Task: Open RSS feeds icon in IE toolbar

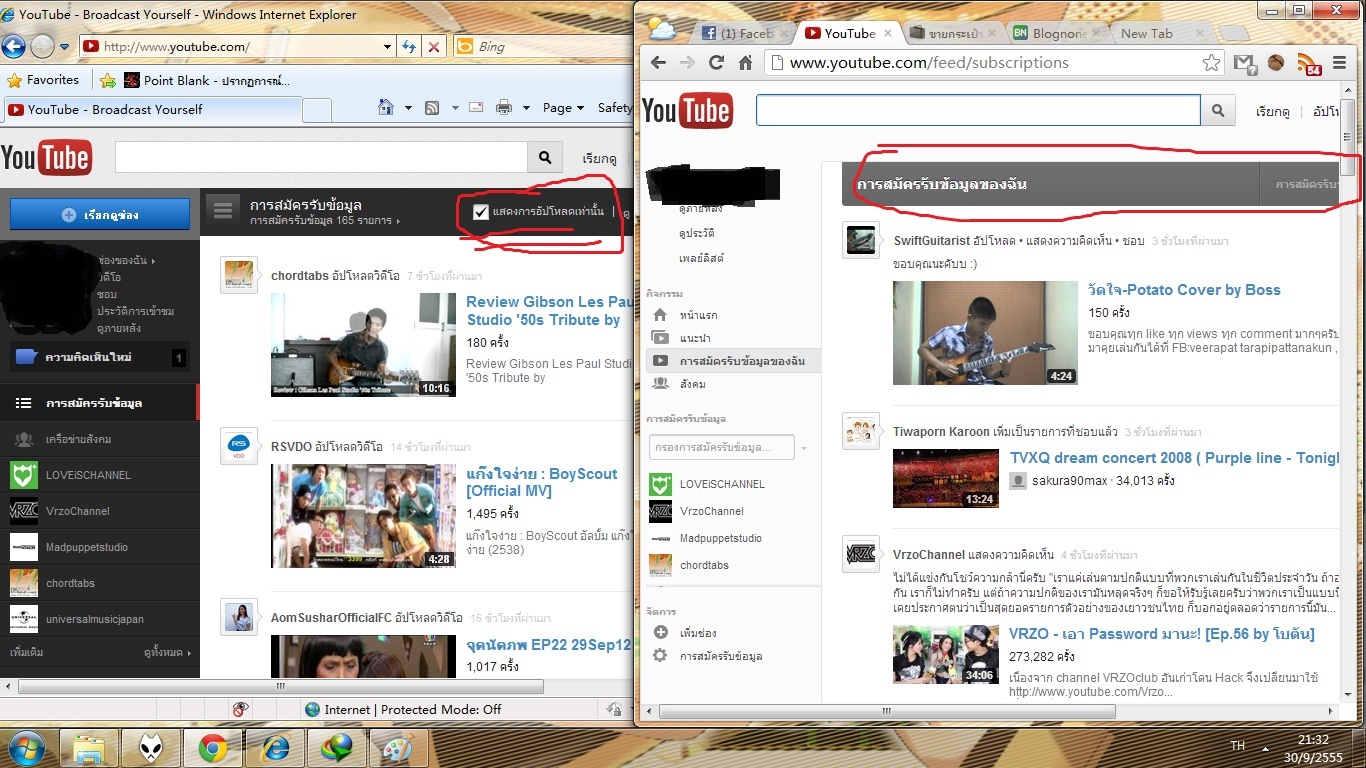Action: pos(432,108)
